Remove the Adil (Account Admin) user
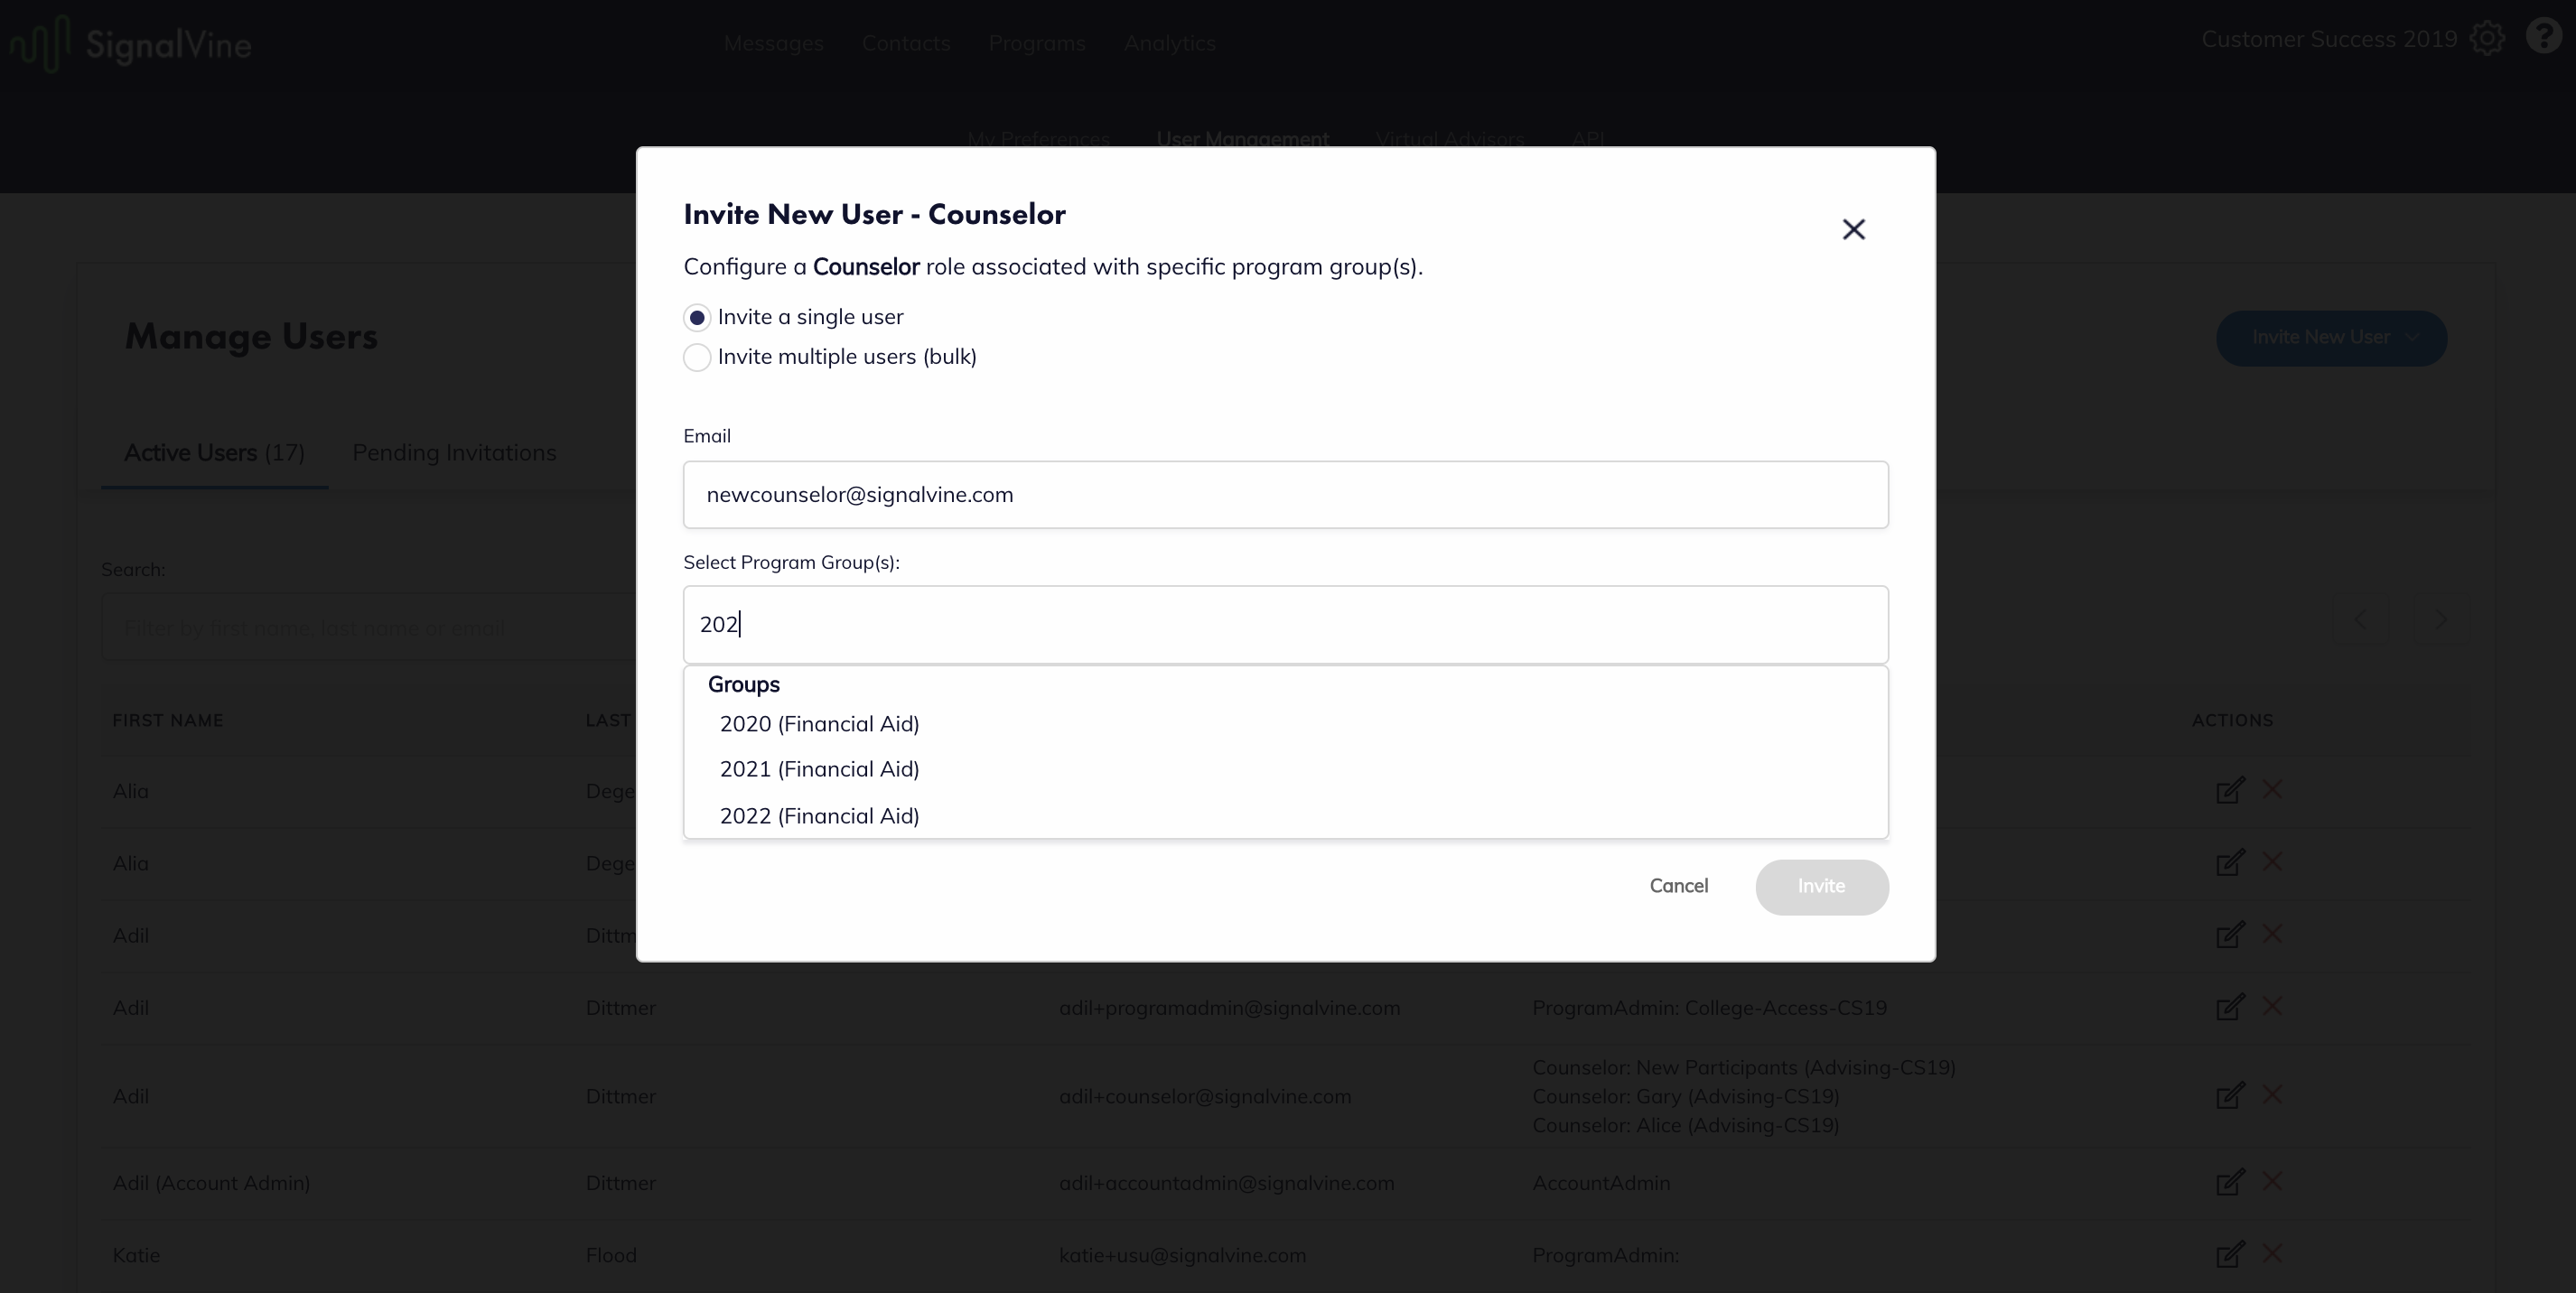Viewport: 2576px width, 1293px height. click(2272, 1182)
